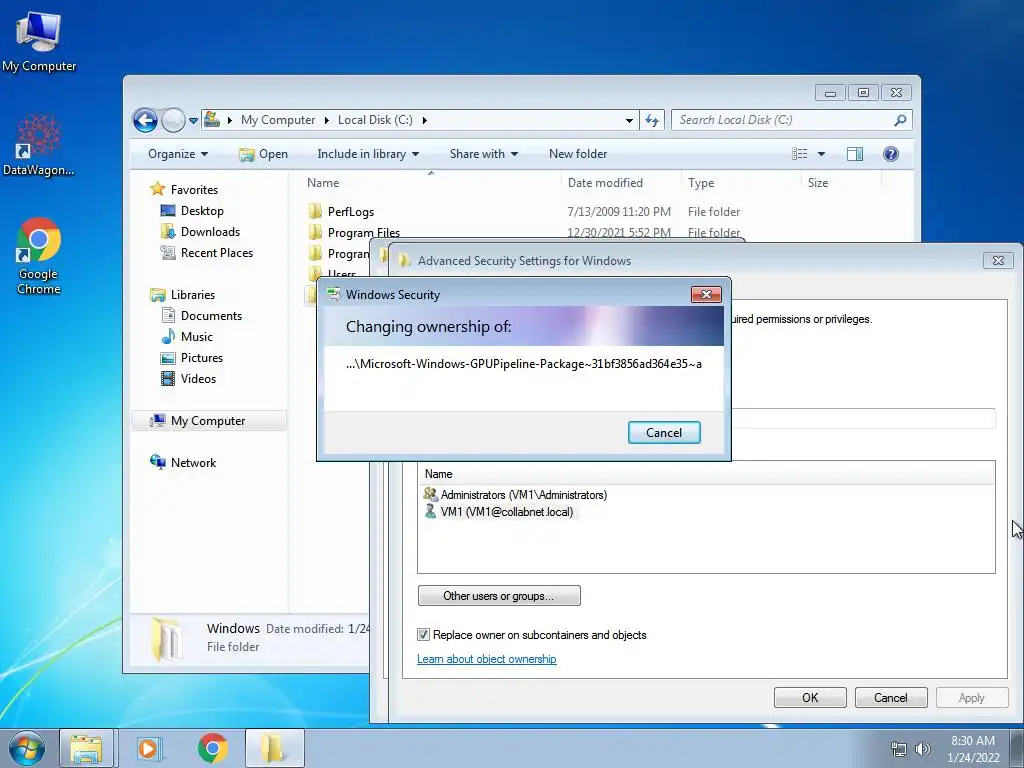Click the Apply button
The width and height of the screenshot is (1024, 768).
click(971, 697)
